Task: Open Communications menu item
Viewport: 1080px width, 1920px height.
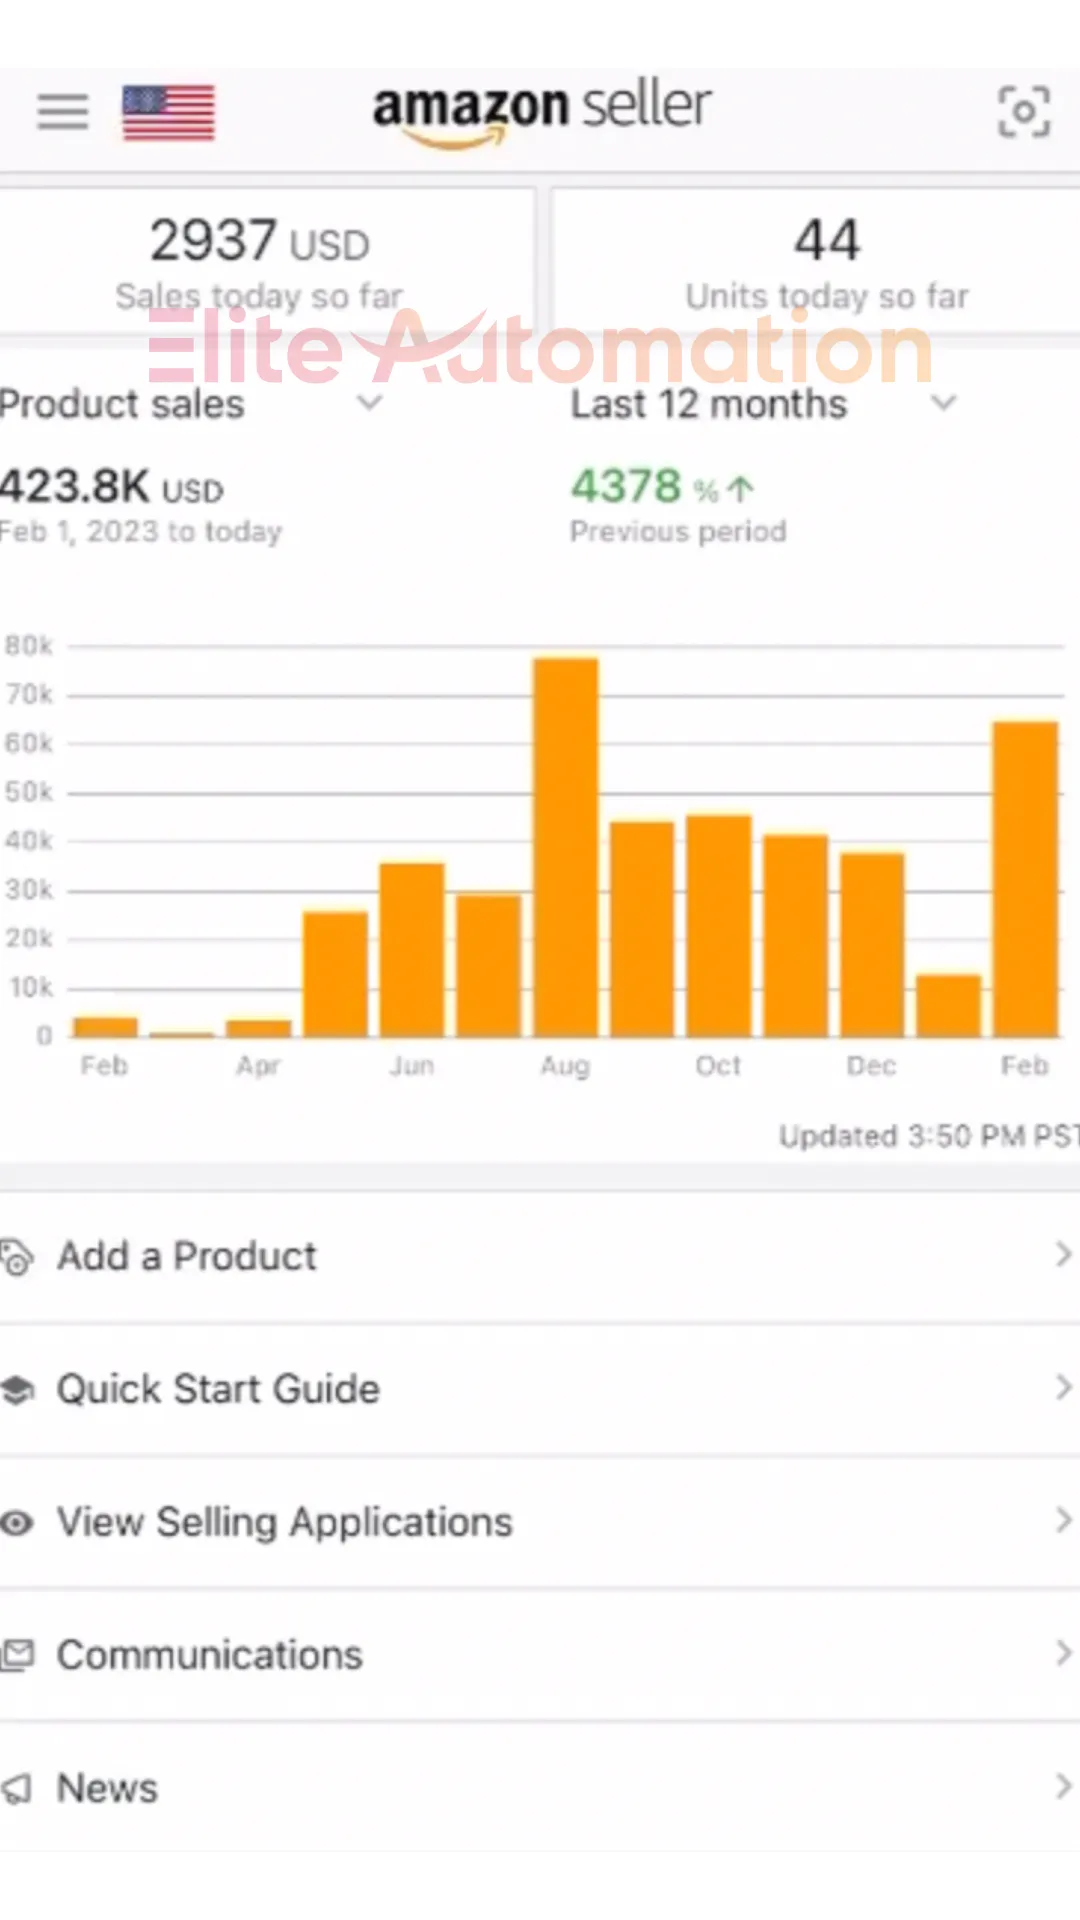Action: [540, 1655]
